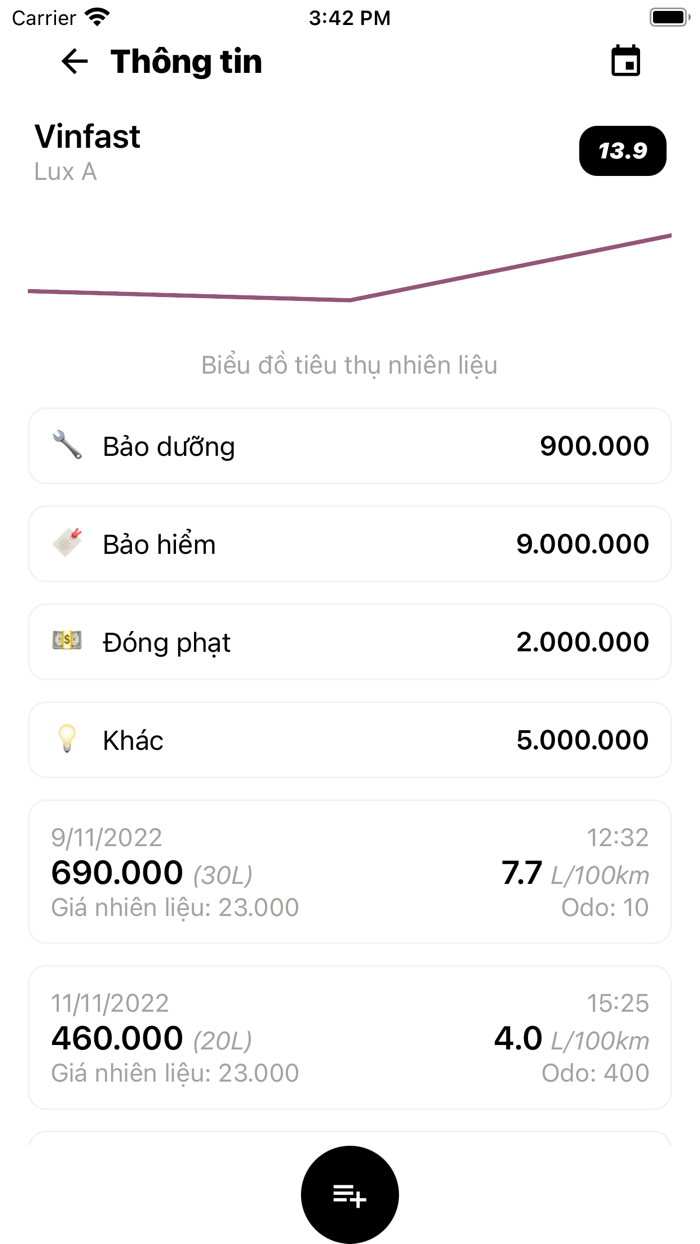Image resolution: width=700 pixels, height=1244 pixels.
Task: Open the Bảo dưỡng maintenance row
Action: pyautogui.click(x=350, y=446)
